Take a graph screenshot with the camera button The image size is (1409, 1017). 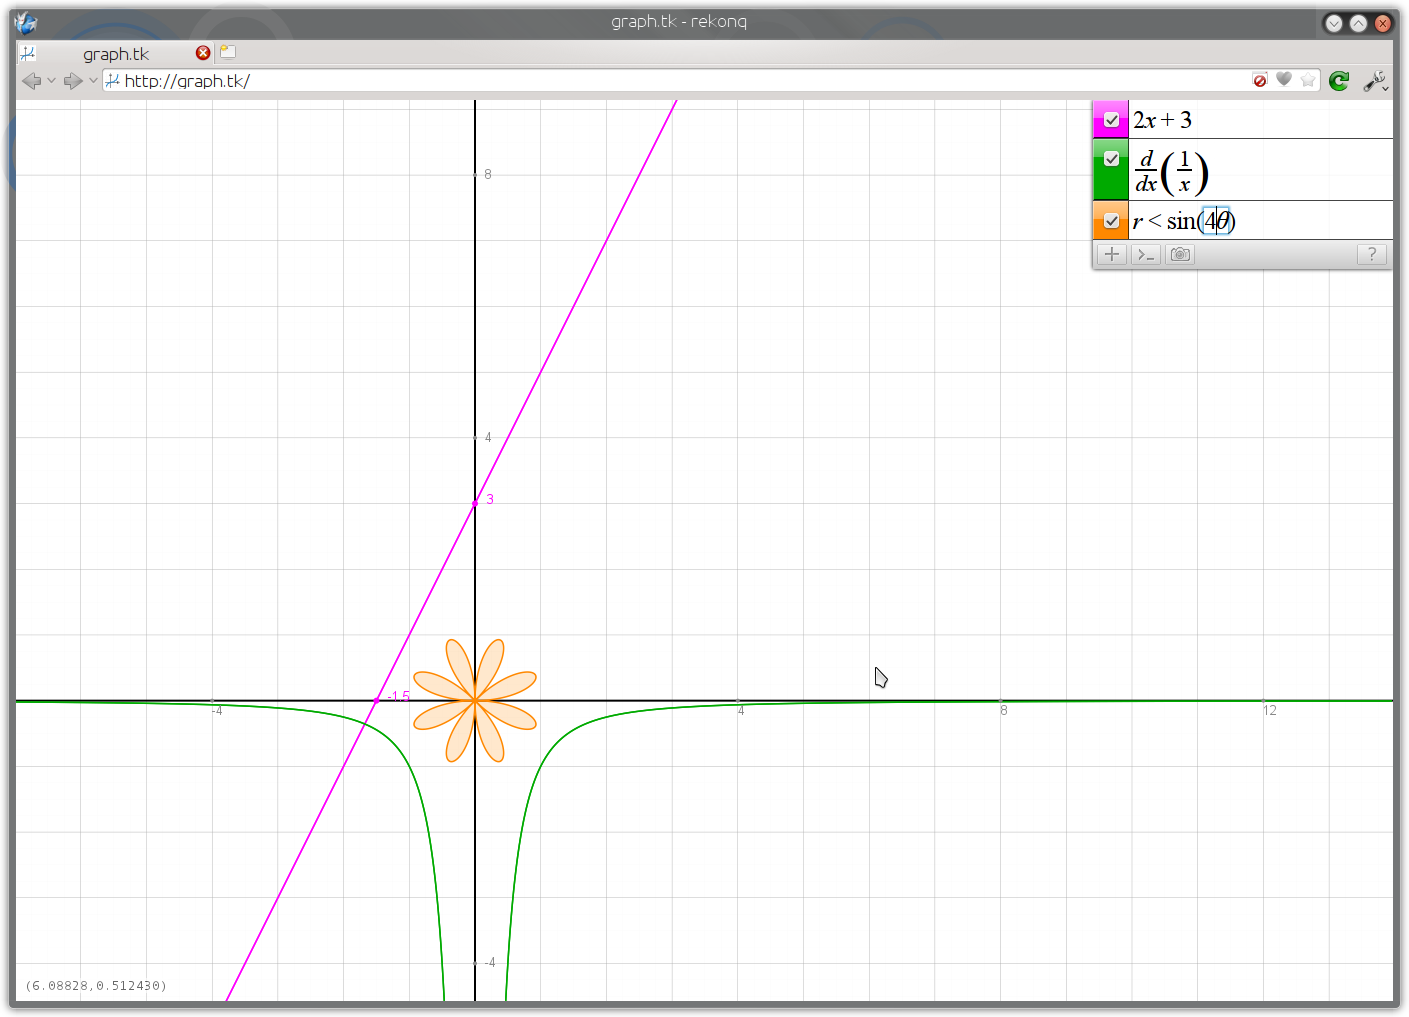[x=1180, y=254]
